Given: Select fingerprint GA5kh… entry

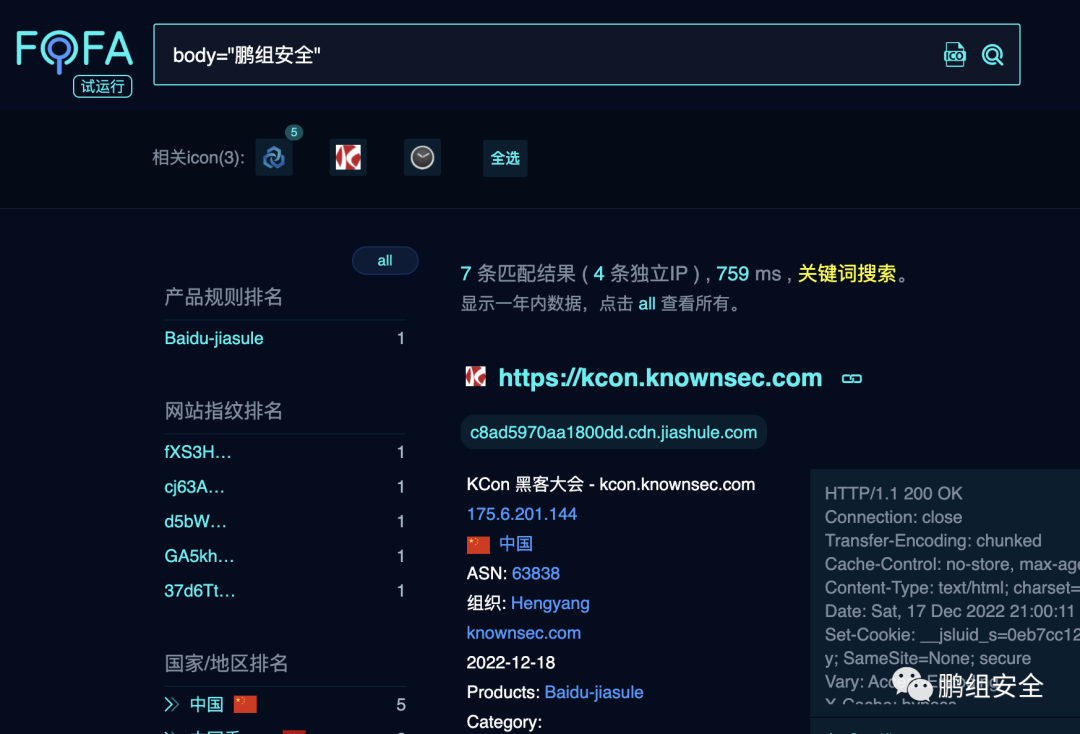Looking at the screenshot, I should point(199,556).
